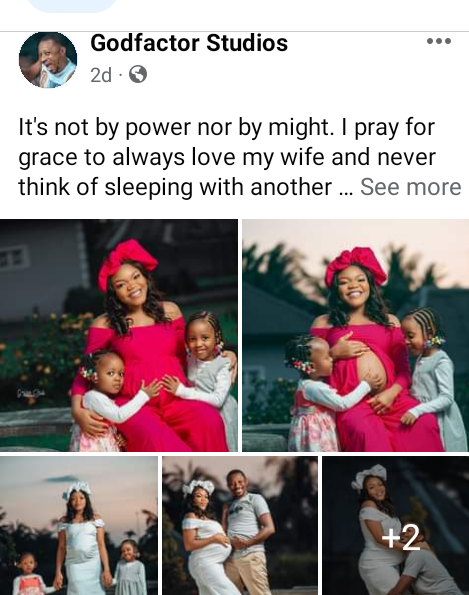The width and height of the screenshot is (469, 595).
Task: Click the white headpiece in woman-in-white photo
Action: point(77,490)
